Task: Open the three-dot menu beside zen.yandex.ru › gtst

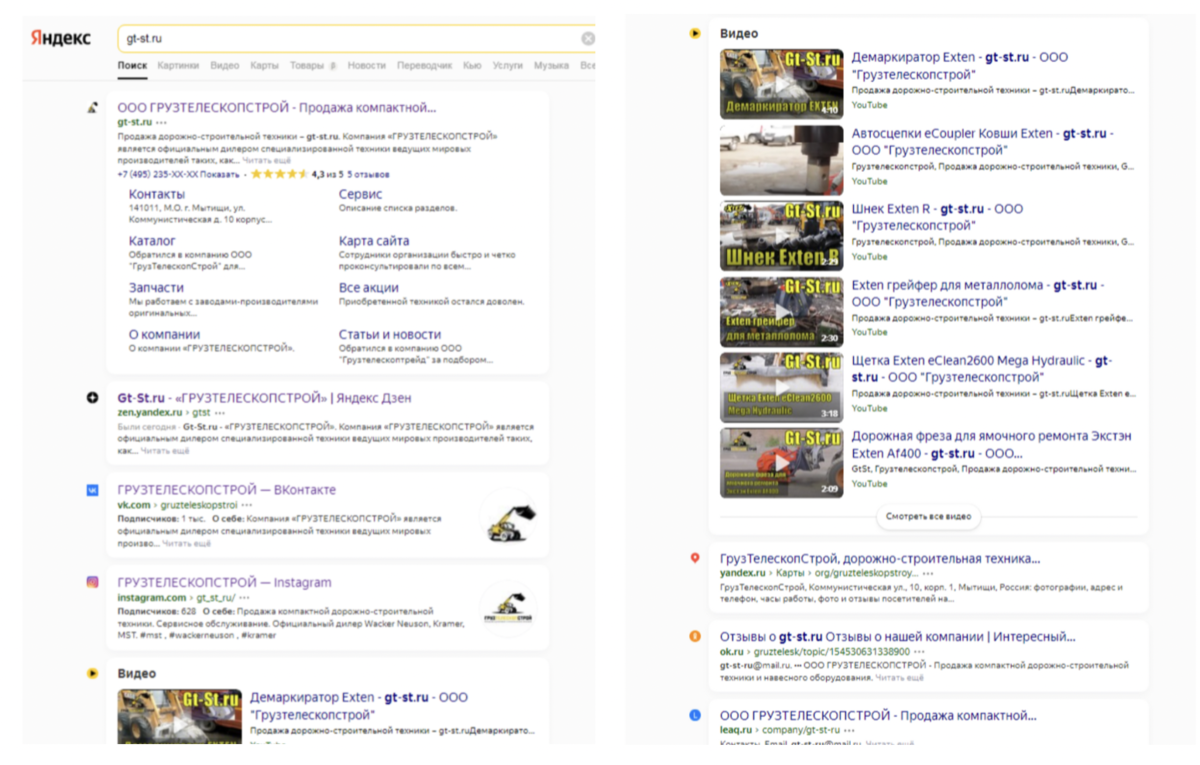Action: point(220,412)
